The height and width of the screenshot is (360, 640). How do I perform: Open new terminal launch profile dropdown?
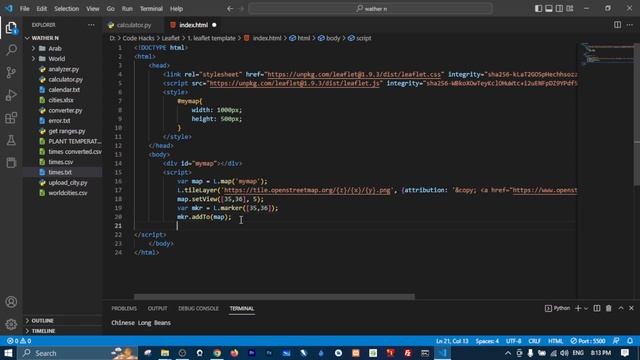(586, 309)
